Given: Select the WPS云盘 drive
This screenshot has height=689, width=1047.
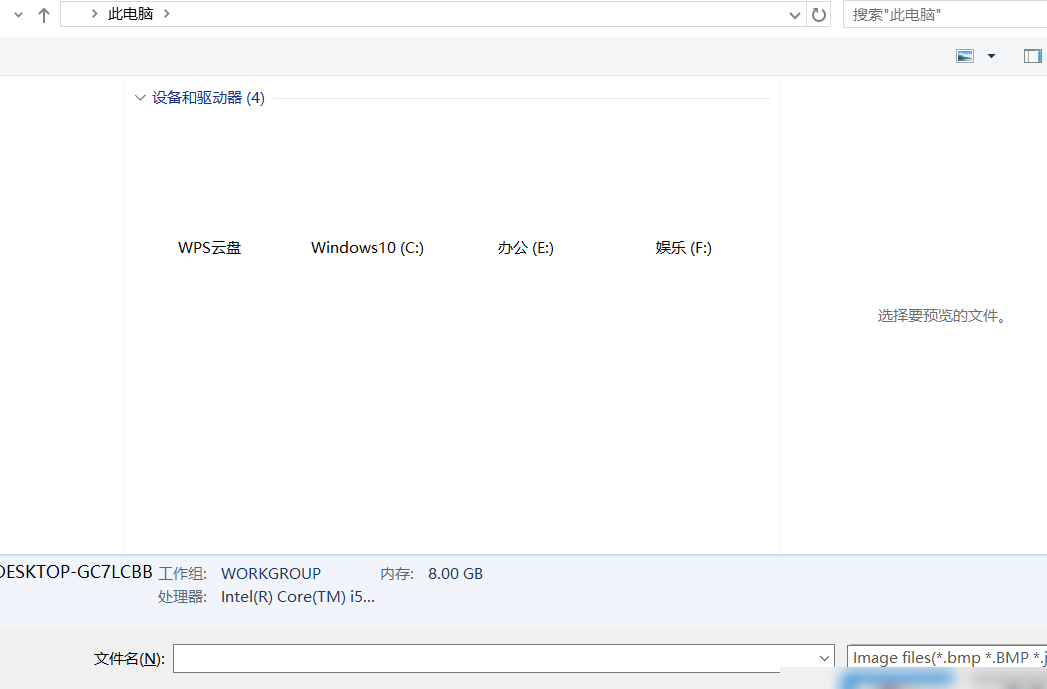Looking at the screenshot, I should pyautogui.click(x=210, y=248).
